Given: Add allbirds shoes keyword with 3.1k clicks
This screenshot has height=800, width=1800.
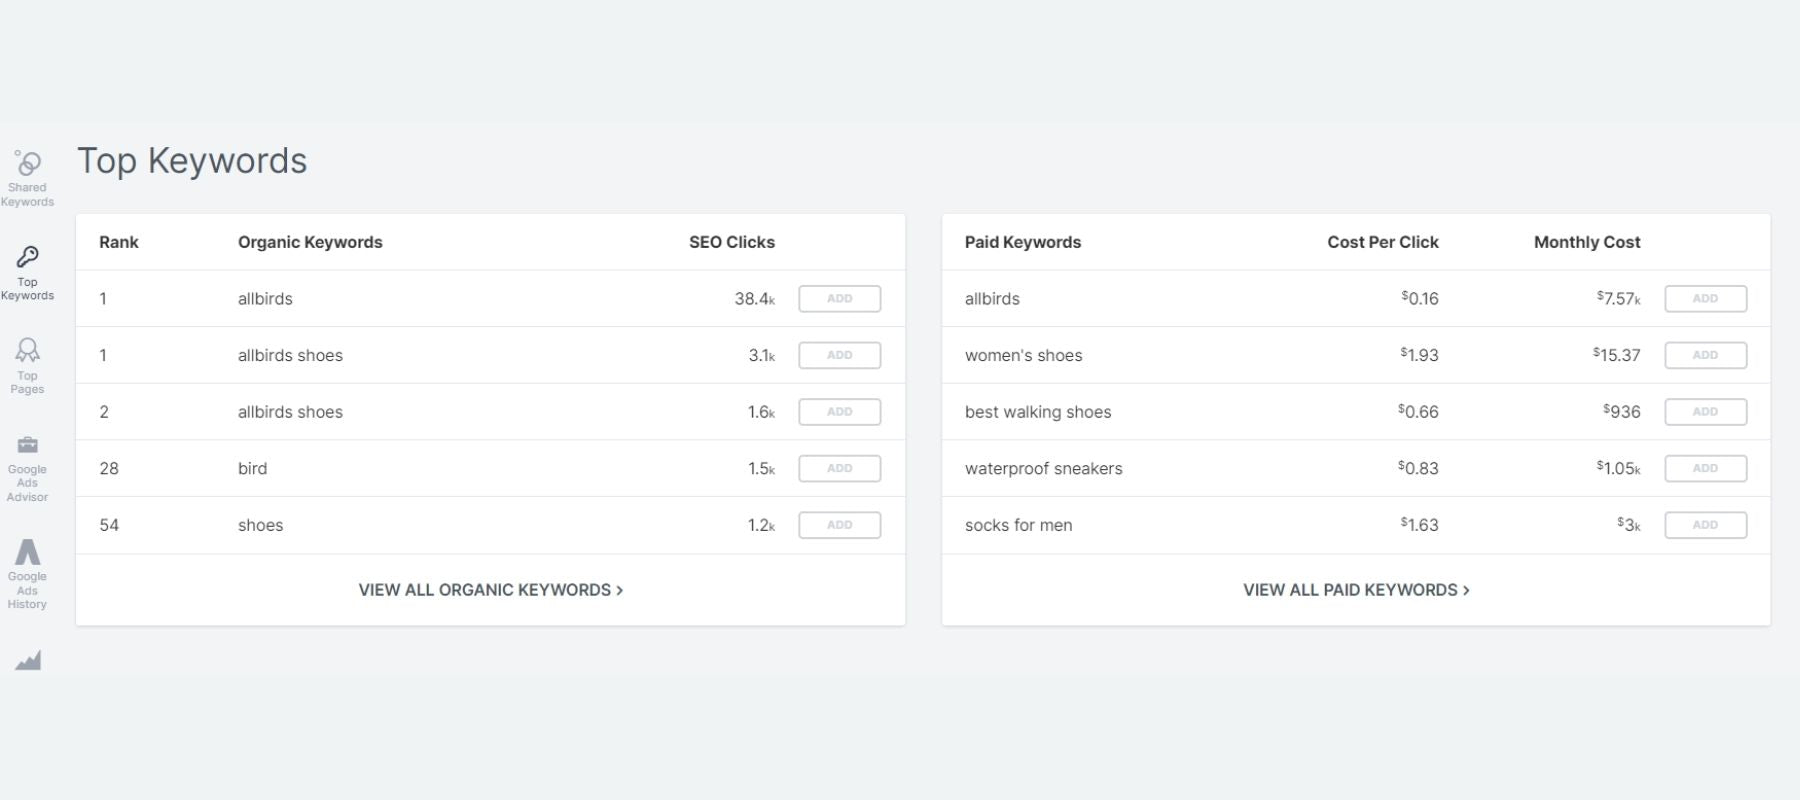Looking at the screenshot, I should pos(840,355).
